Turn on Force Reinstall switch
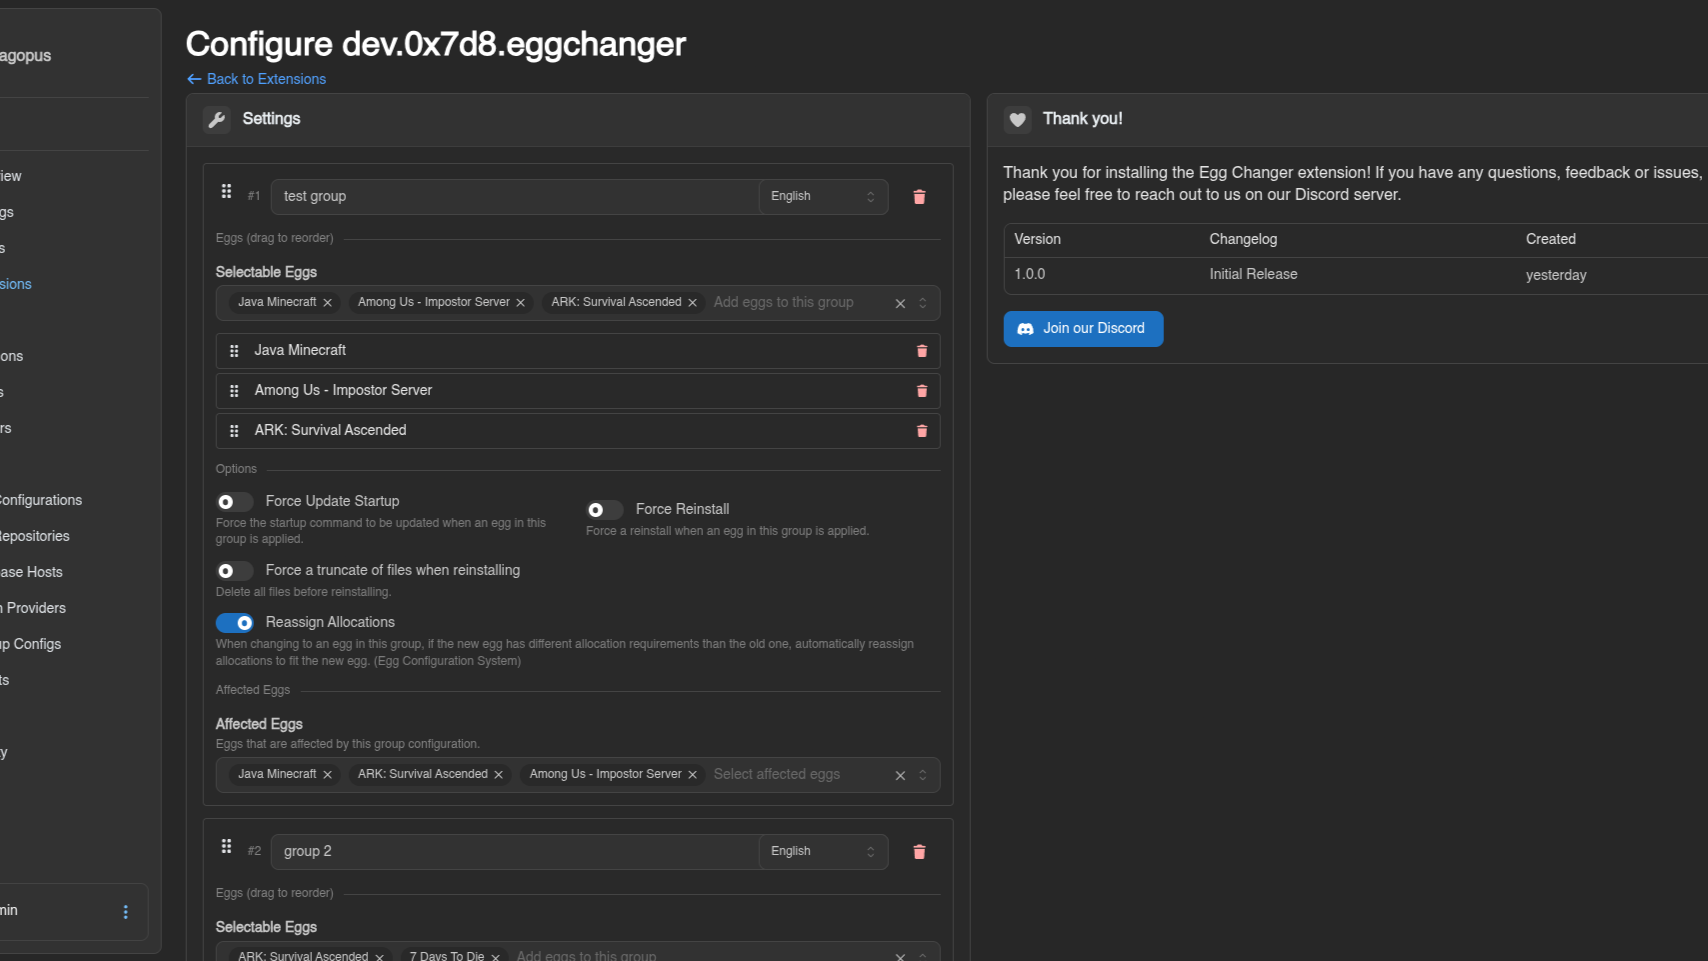This screenshot has width=1708, height=961. (604, 510)
